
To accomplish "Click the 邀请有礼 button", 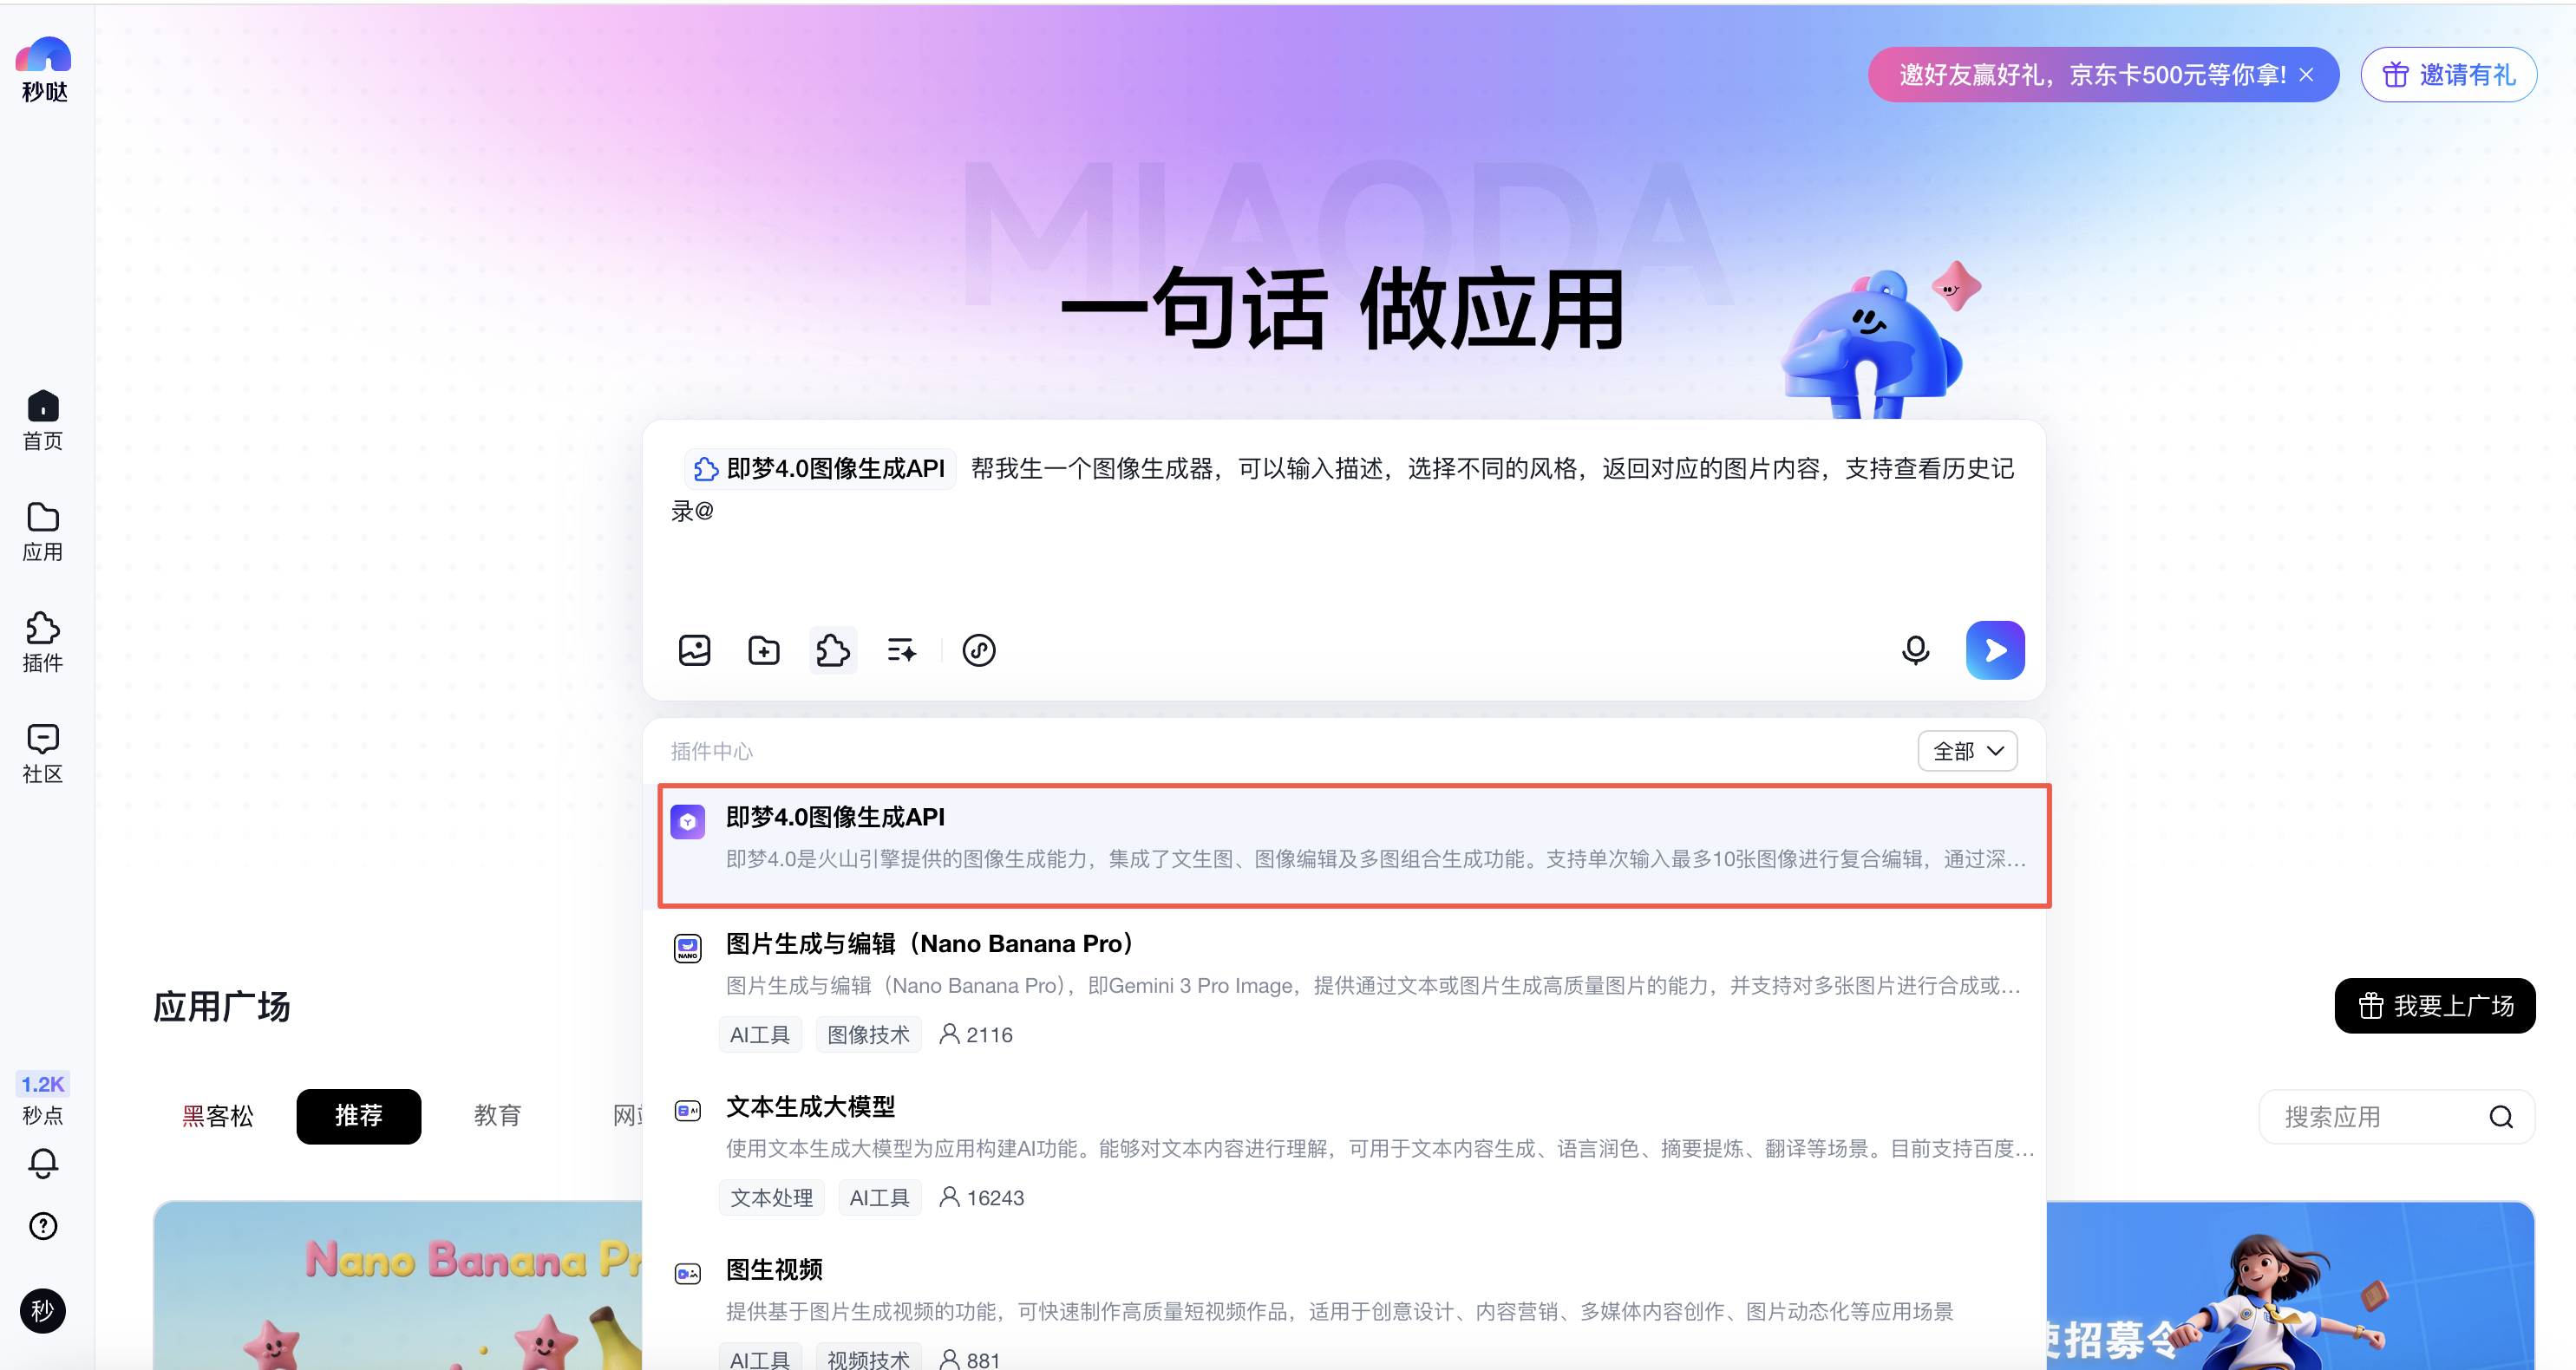I will (x=2448, y=75).
